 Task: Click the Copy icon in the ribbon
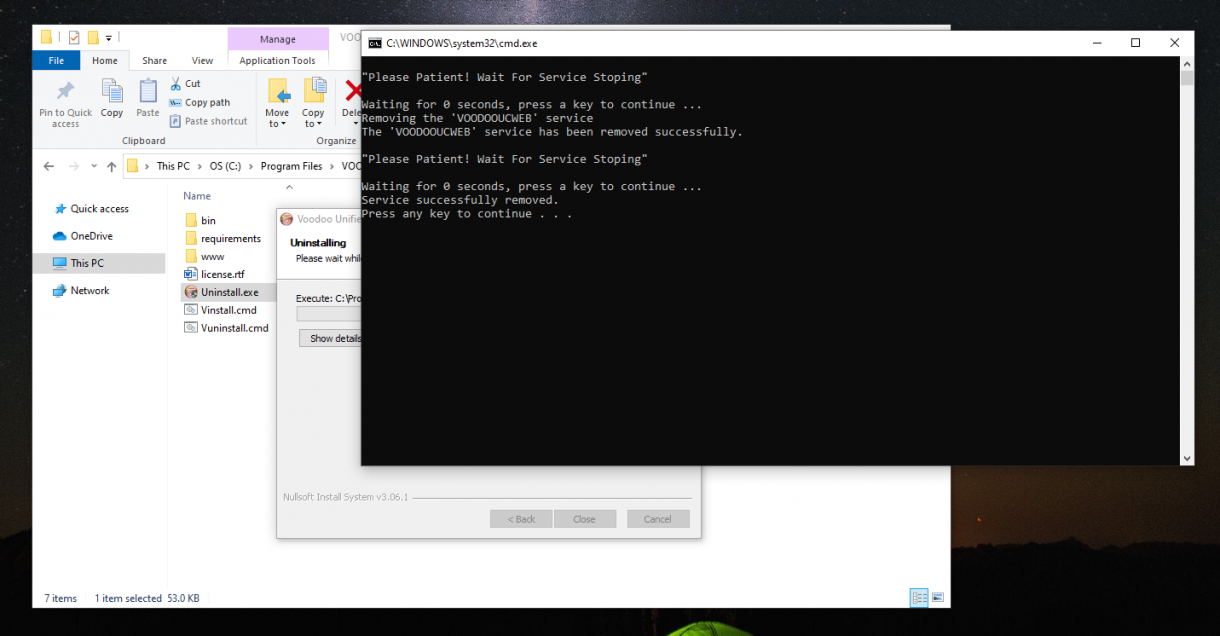click(x=111, y=100)
